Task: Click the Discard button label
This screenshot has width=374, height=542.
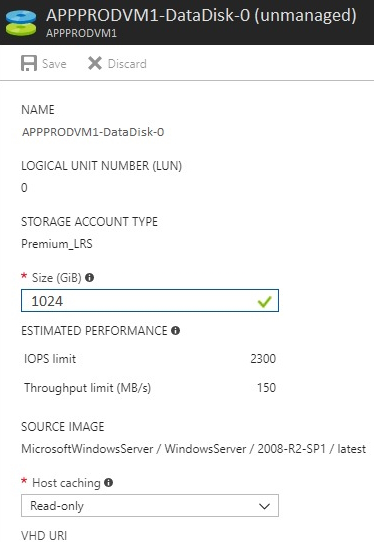Action: point(127,64)
